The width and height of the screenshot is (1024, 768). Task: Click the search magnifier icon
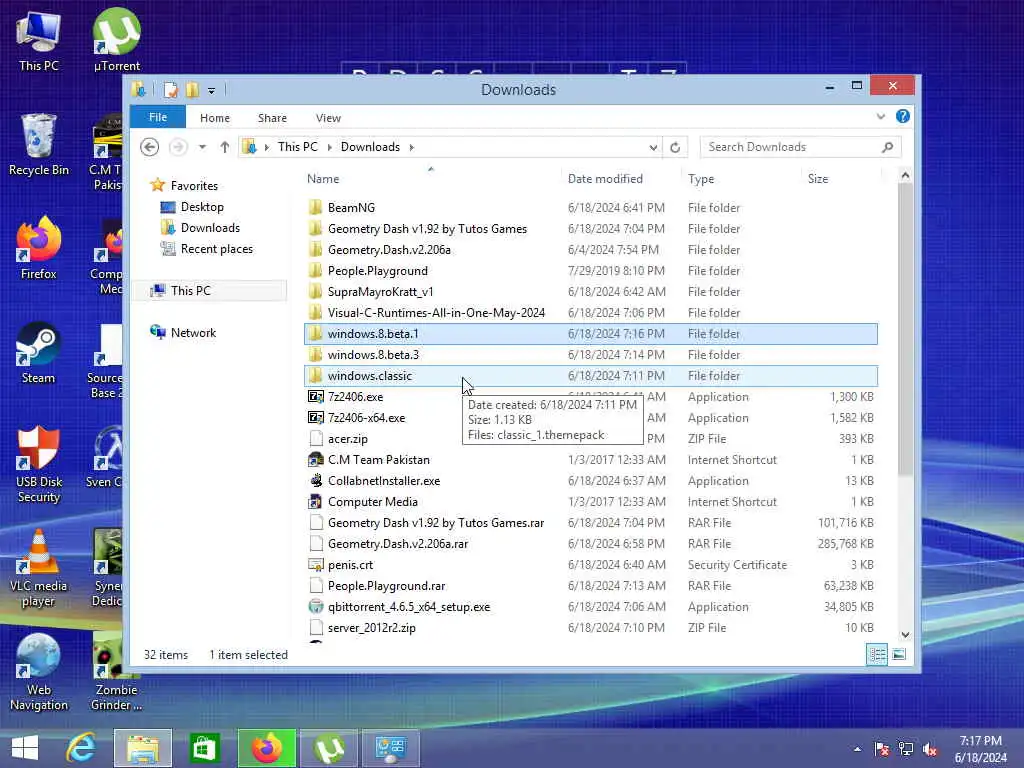(x=888, y=147)
